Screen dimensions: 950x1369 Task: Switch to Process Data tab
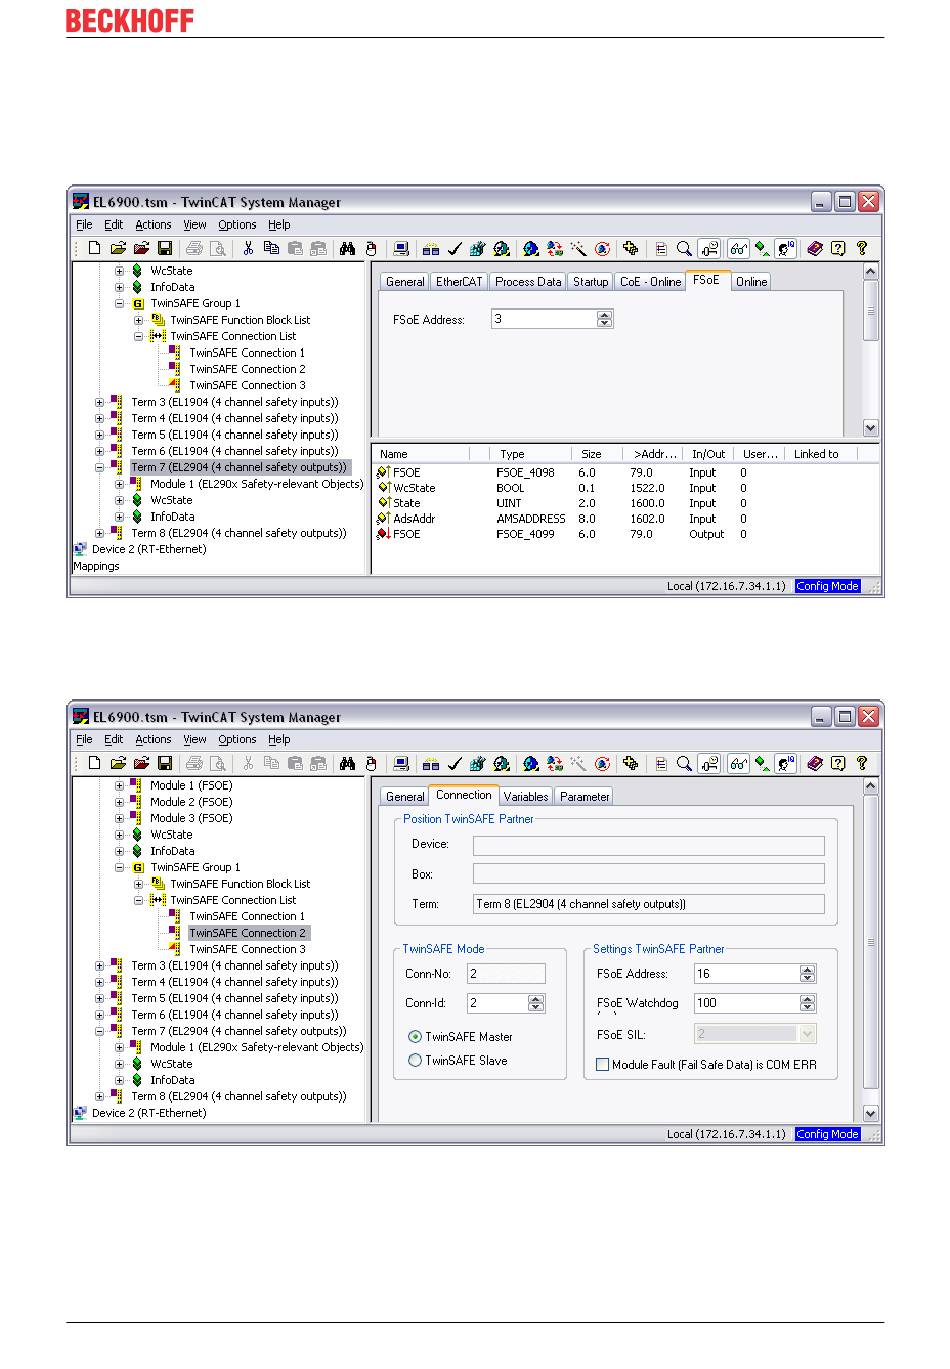click(528, 282)
